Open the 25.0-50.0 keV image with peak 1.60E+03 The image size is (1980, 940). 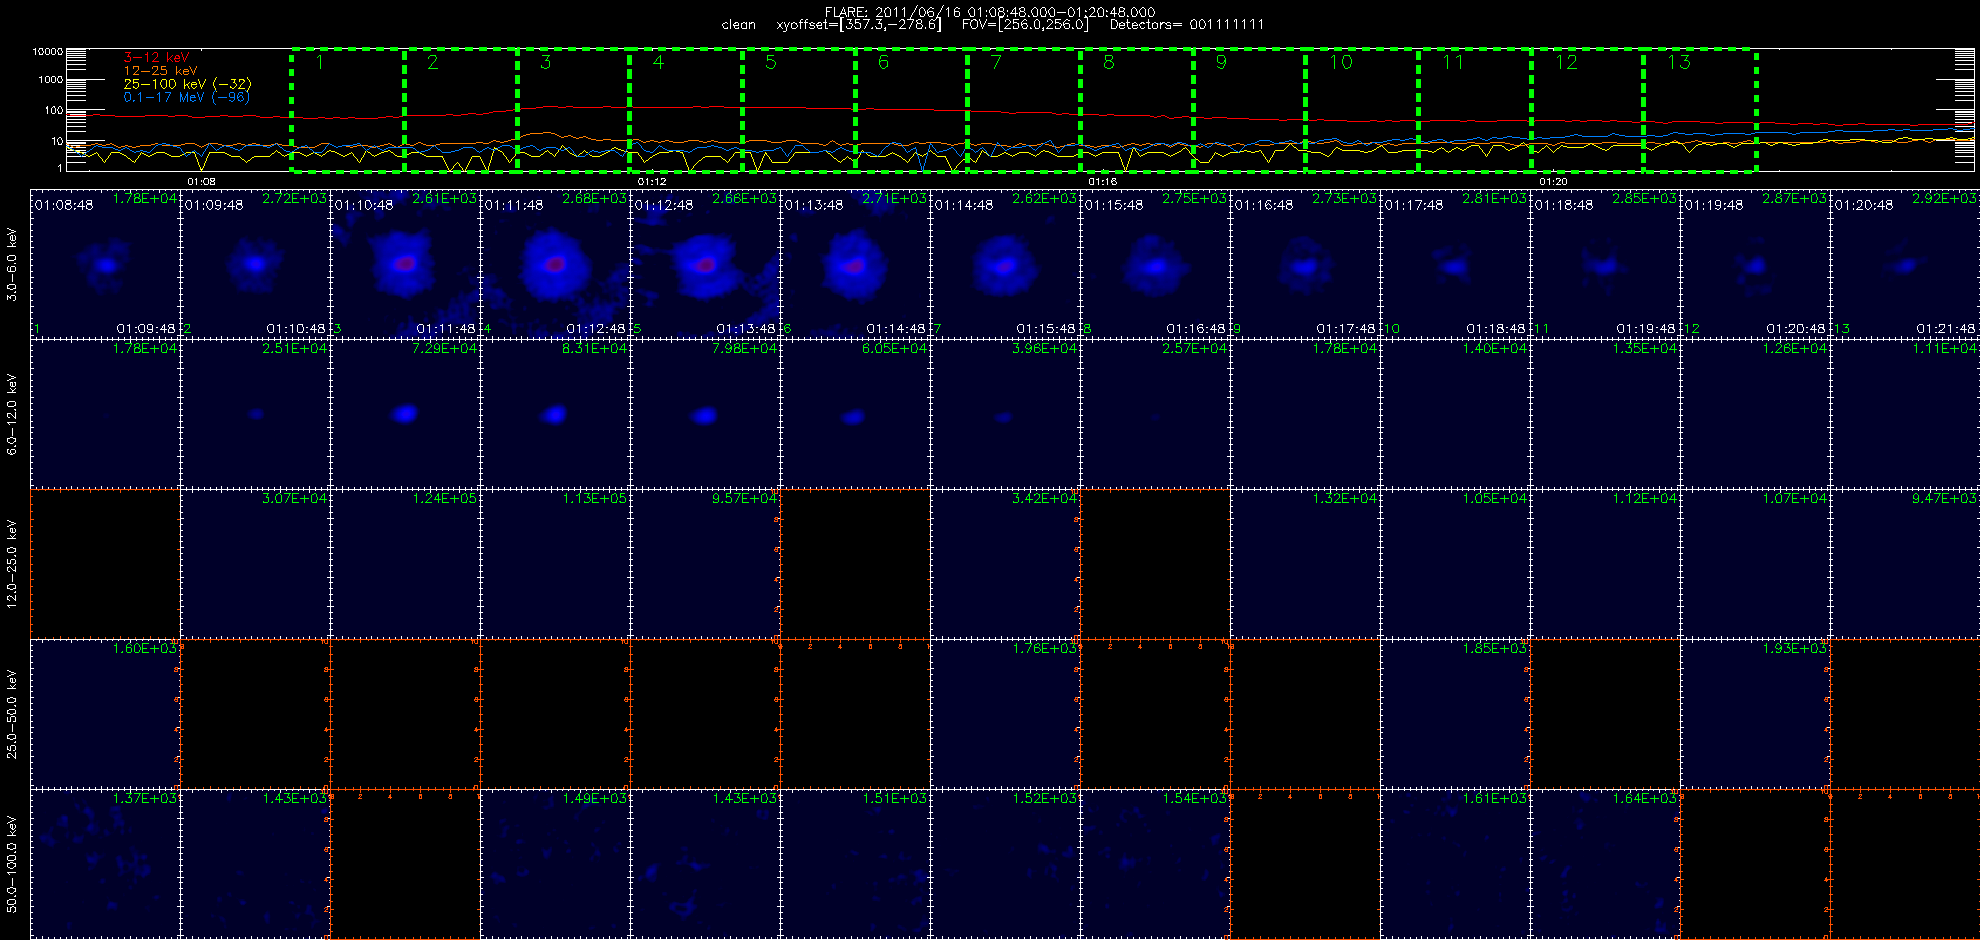(105, 714)
